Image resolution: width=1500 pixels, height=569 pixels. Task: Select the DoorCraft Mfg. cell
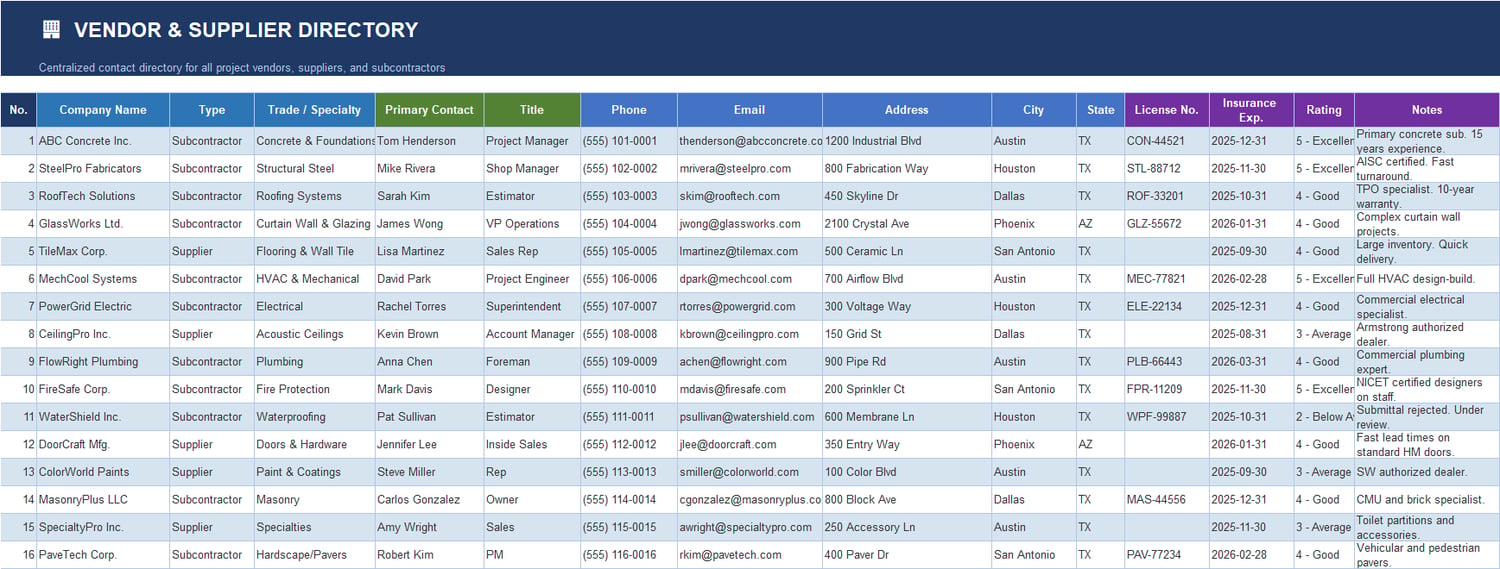pos(103,445)
